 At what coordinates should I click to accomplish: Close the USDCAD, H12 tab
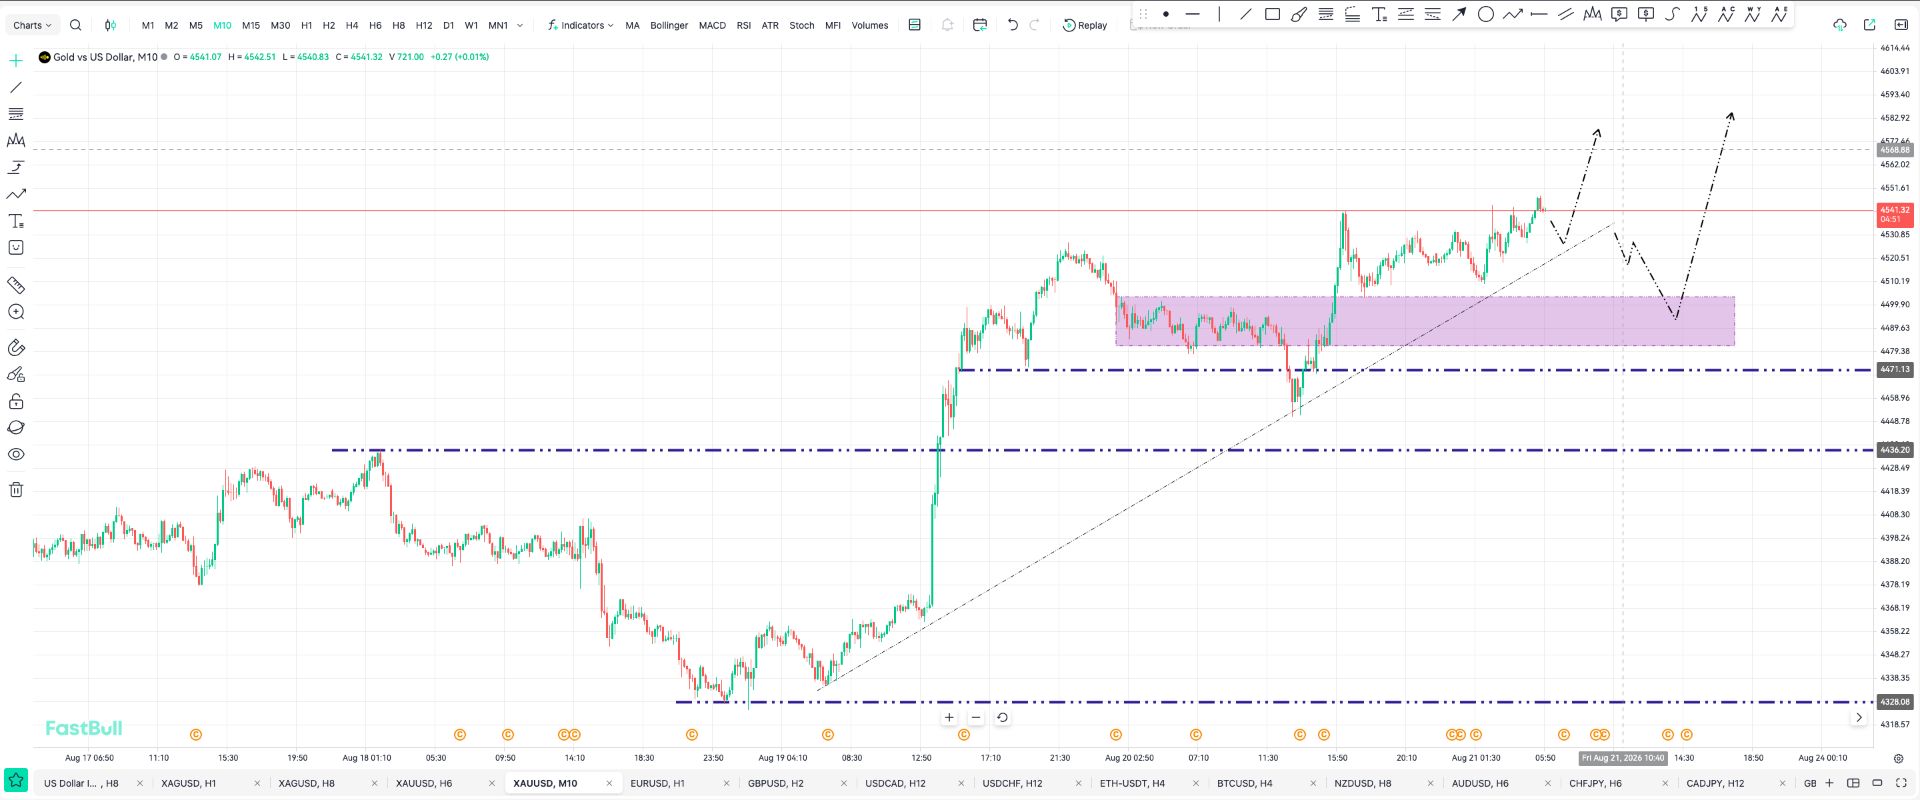(x=961, y=783)
